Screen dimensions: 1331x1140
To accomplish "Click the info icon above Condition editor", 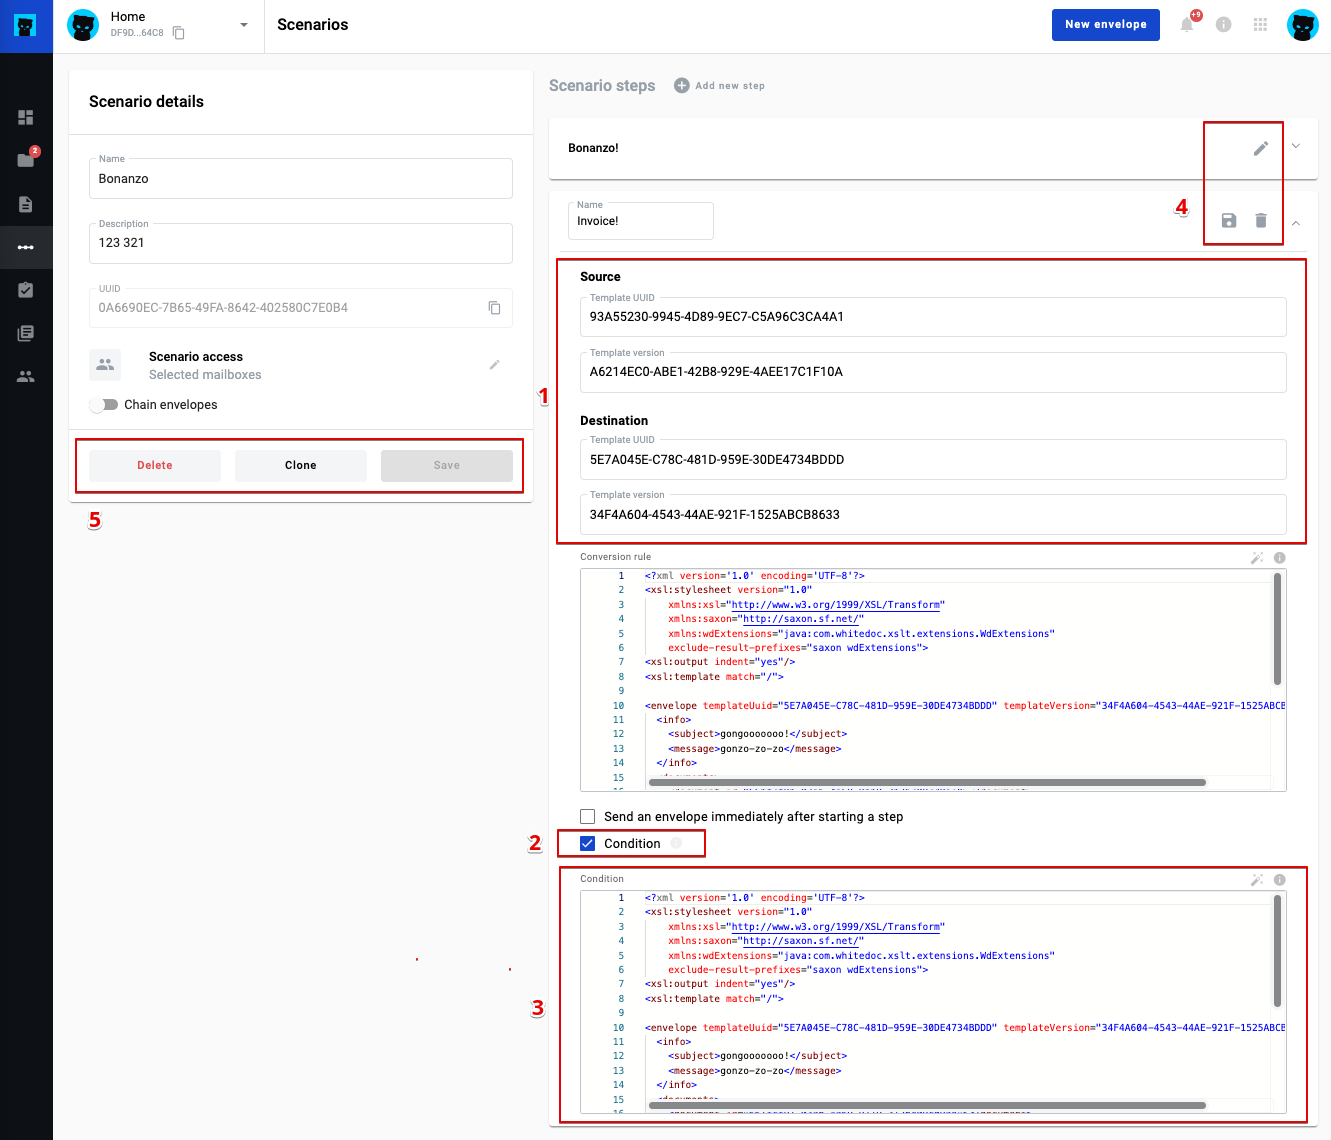I will (x=1280, y=880).
